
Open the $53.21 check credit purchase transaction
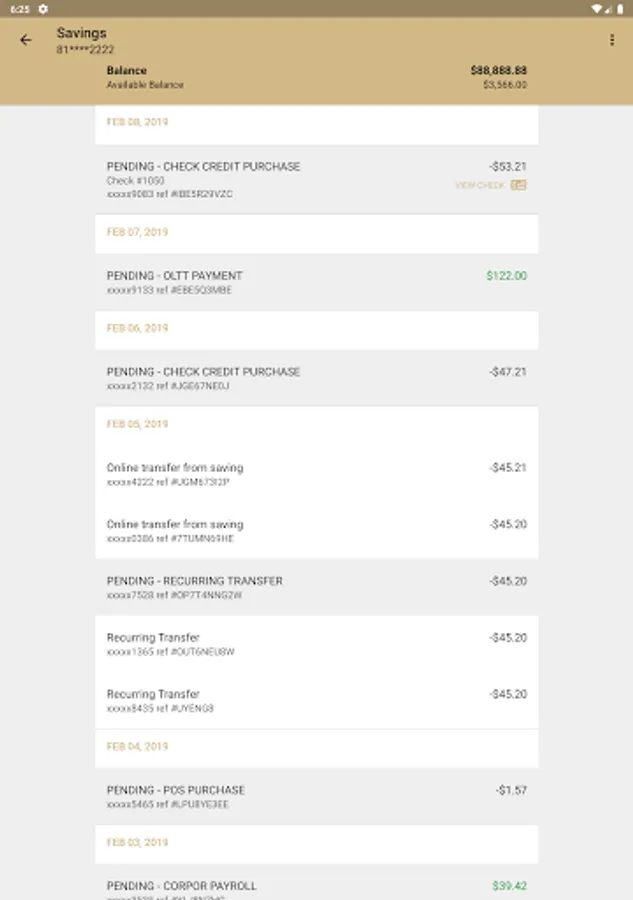[316, 179]
